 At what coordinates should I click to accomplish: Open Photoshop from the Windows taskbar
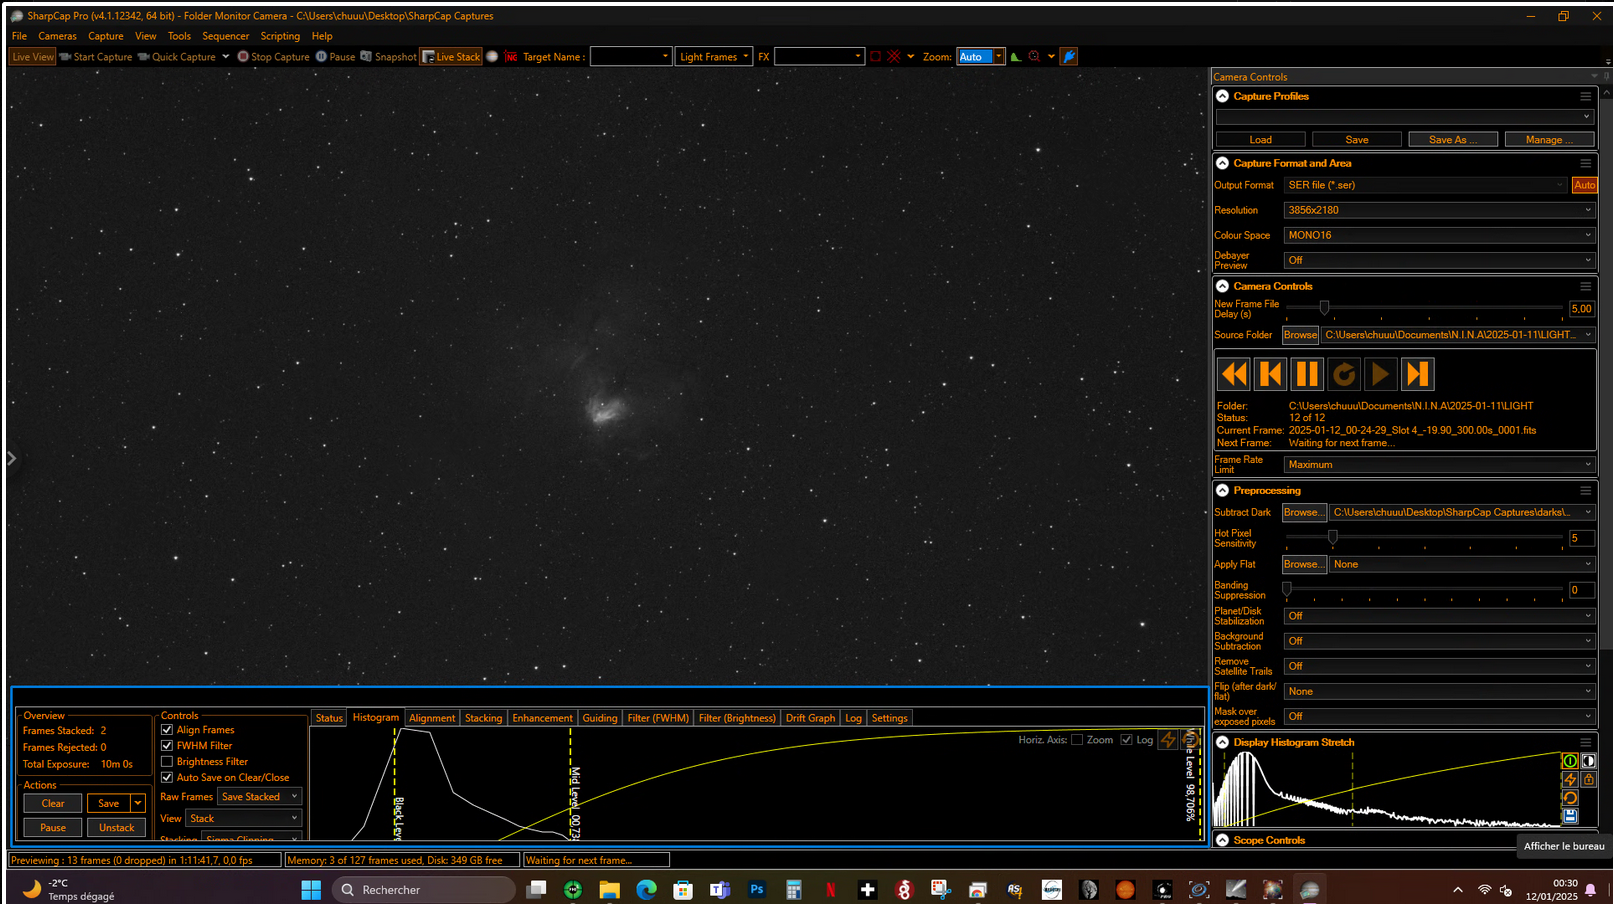pyautogui.click(x=757, y=889)
